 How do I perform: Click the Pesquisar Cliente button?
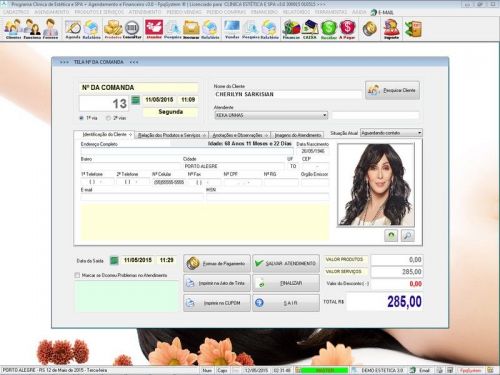point(392,90)
